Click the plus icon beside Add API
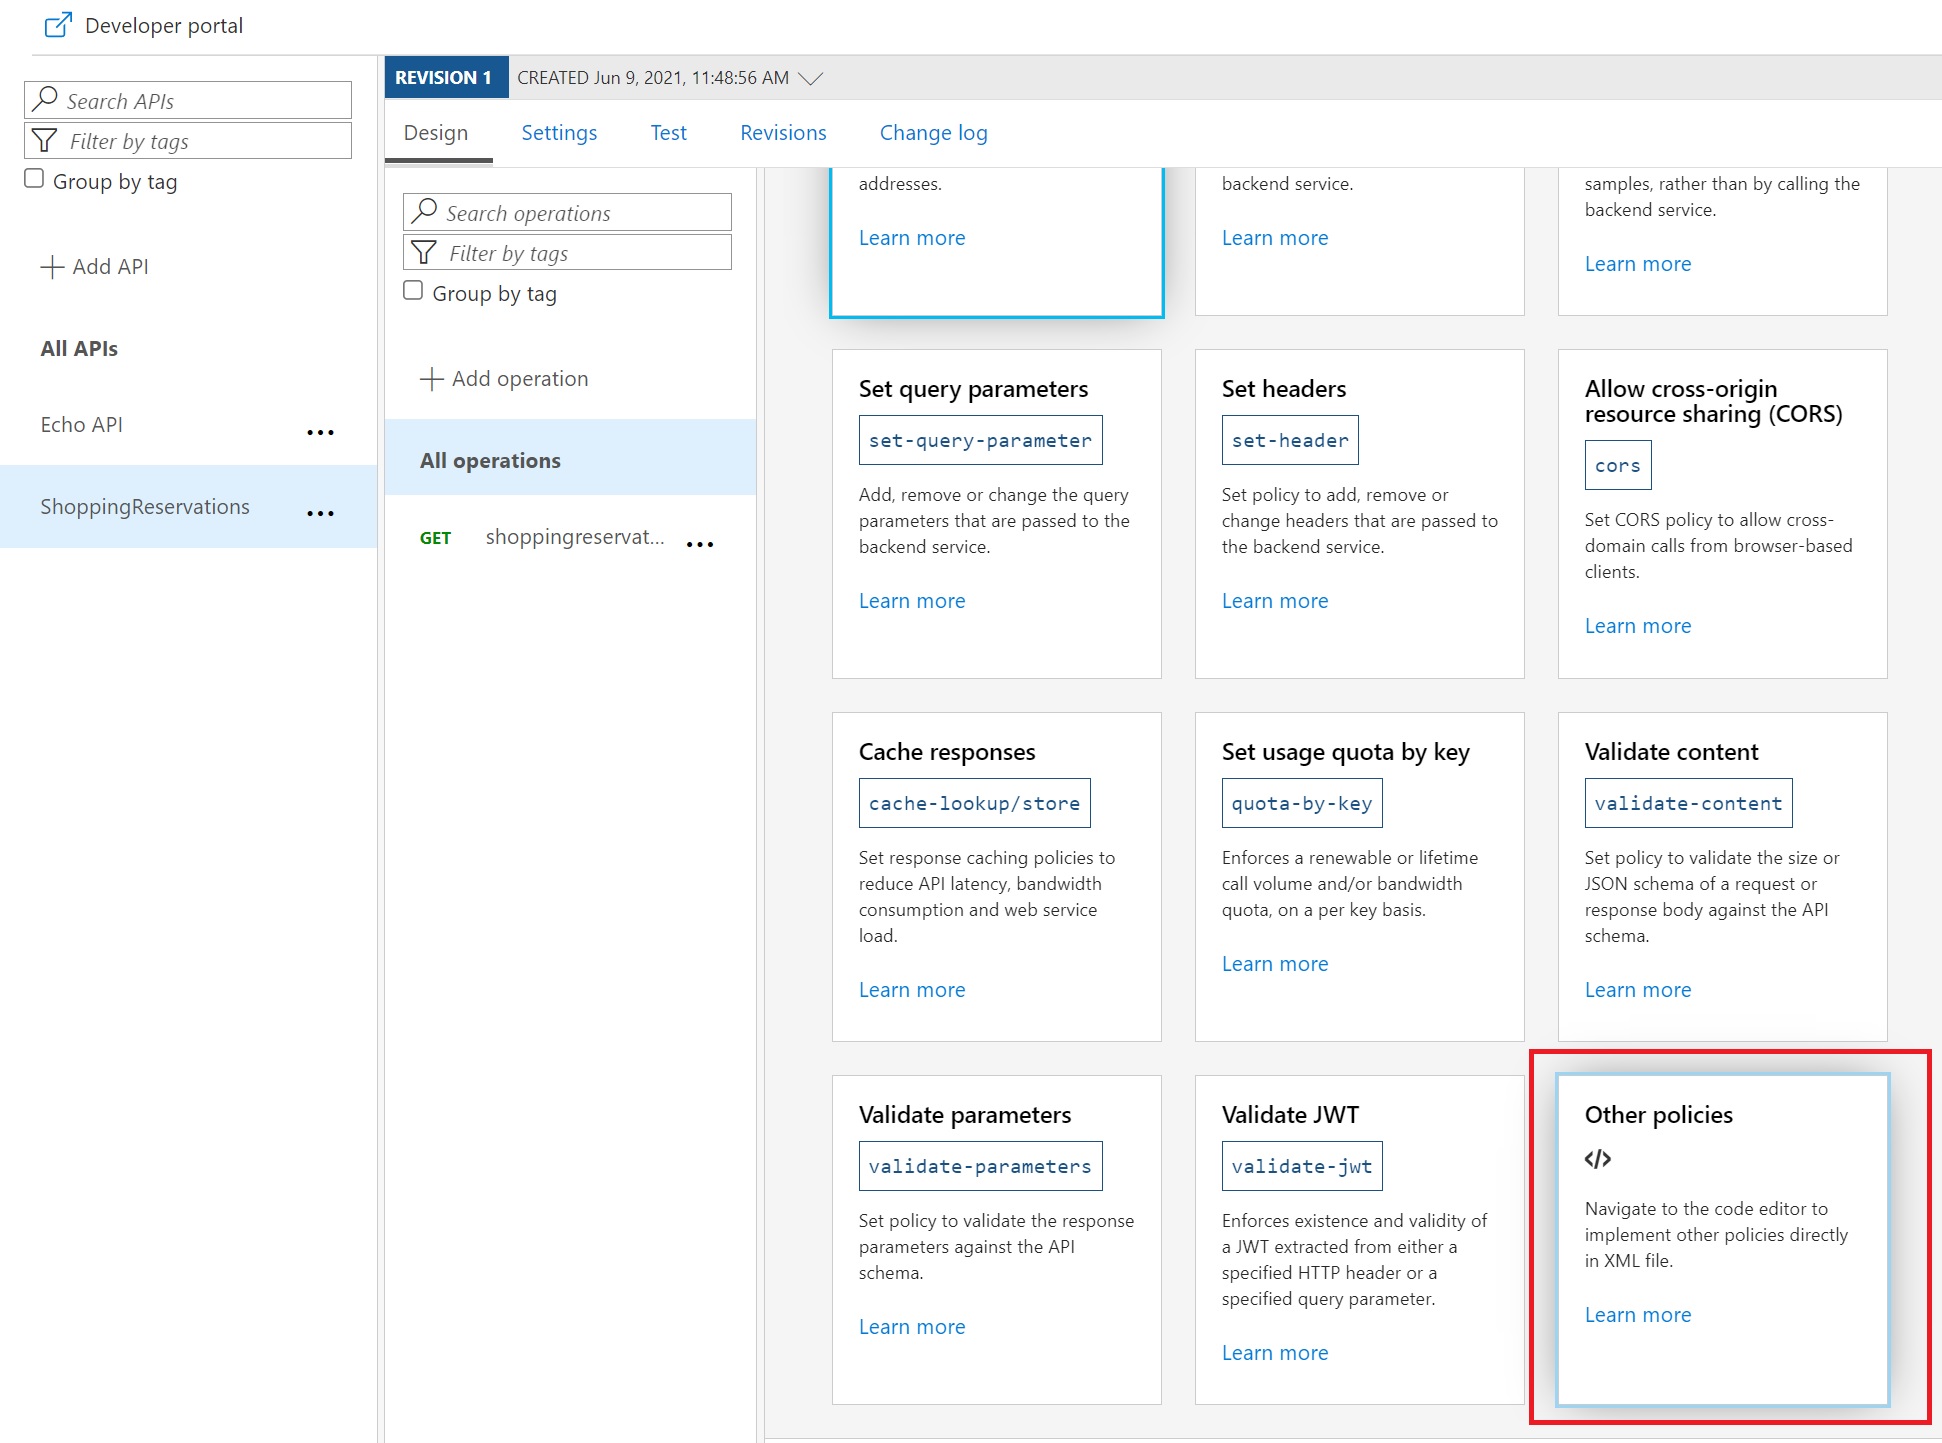The height and width of the screenshot is (1443, 1942). point(52,267)
